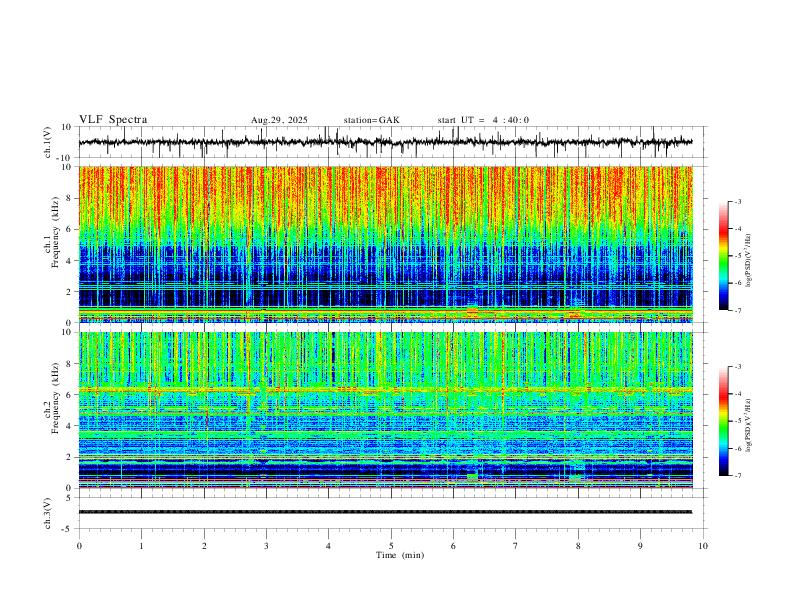792x612 pixels.
Task: Click the "2" kHz tick of ch.2 spectrogram
Action: click(69, 457)
